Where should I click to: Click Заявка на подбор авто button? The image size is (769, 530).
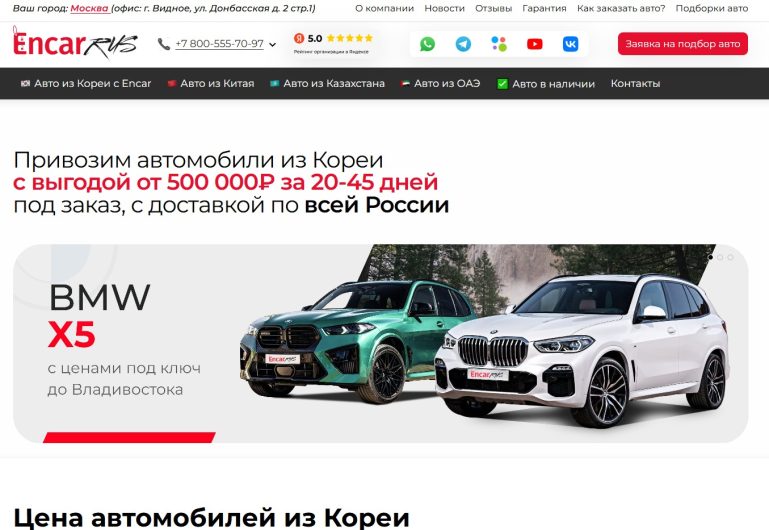(x=683, y=44)
